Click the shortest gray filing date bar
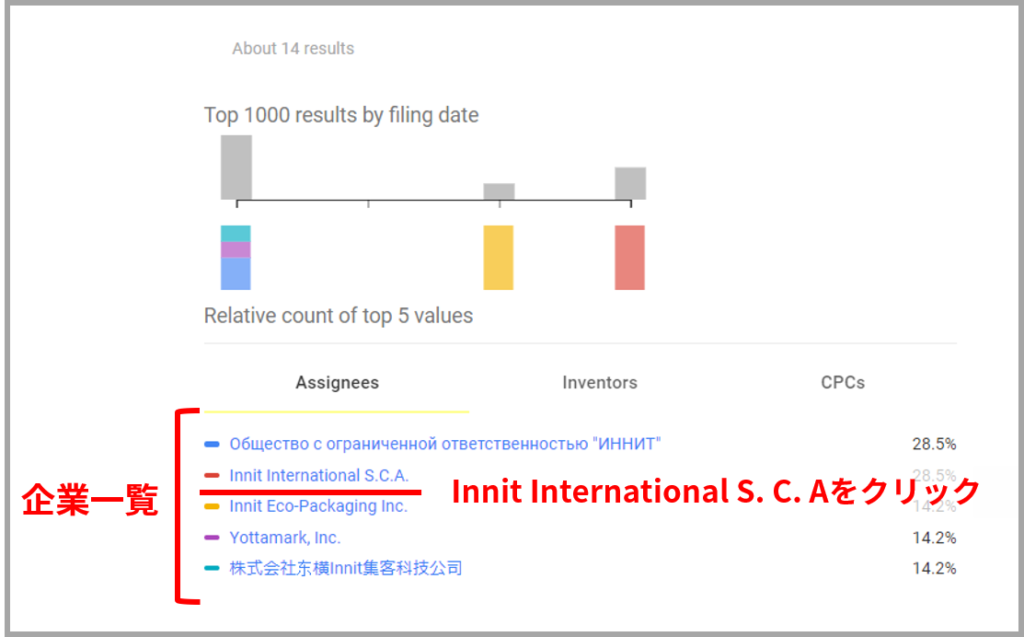 [499, 191]
